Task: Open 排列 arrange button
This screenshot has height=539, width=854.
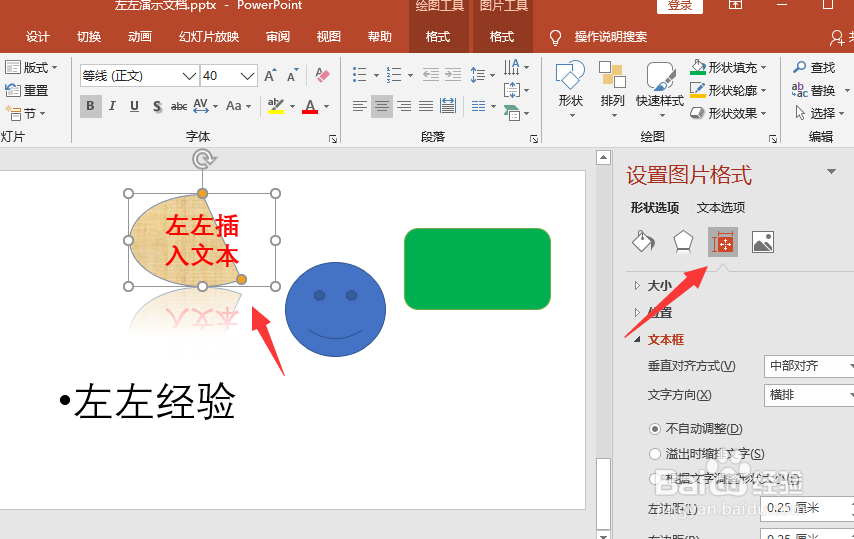Action: point(612,90)
